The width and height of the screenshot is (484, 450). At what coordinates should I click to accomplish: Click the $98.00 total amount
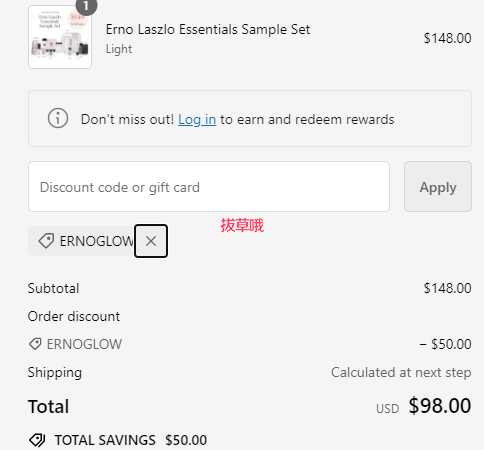click(x=440, y=406)
